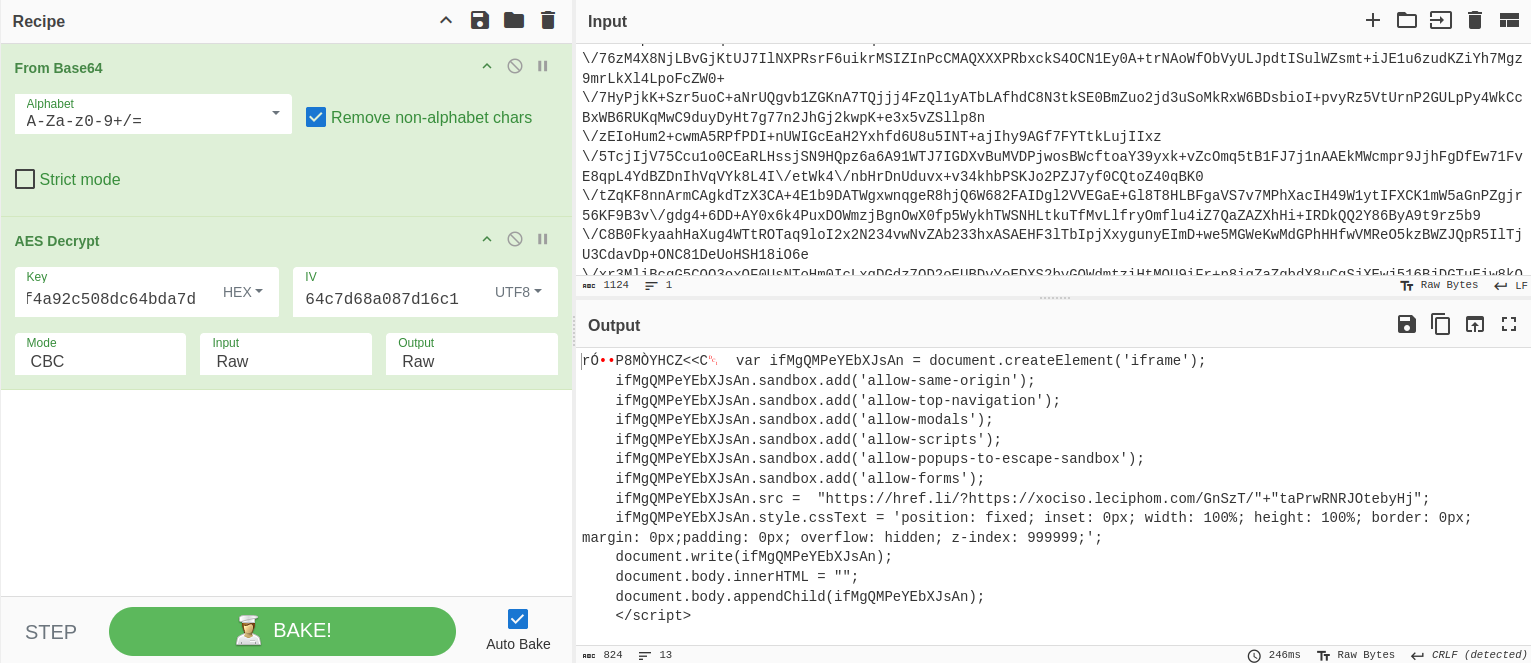Uncheck Remove non-alphabet chars
This screenshot has height=663, width=1531.
316,117
